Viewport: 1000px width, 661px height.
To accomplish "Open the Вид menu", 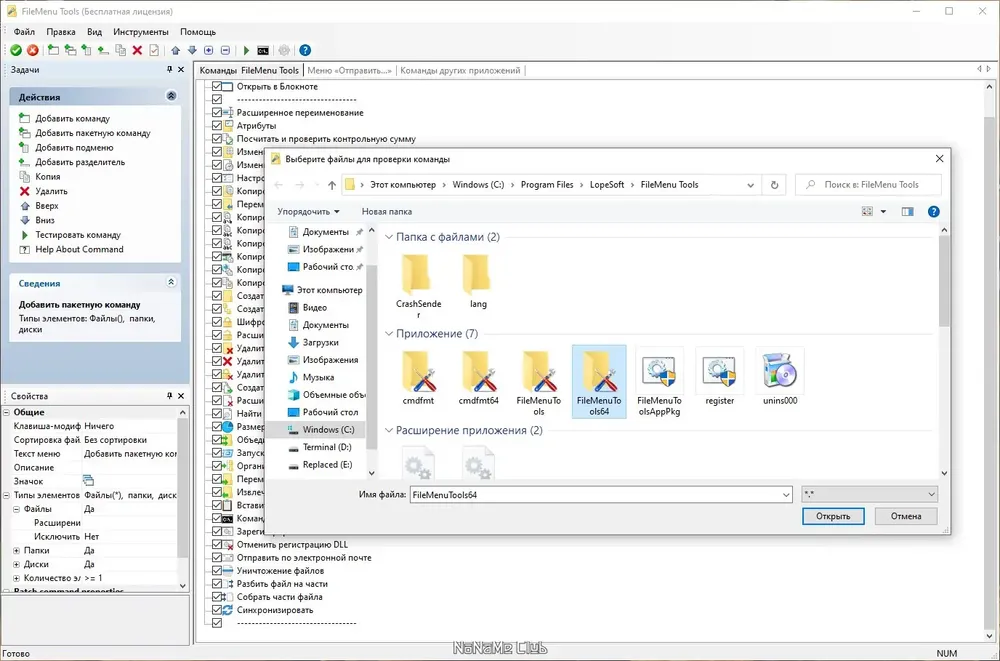I will (x=94, y=32).
